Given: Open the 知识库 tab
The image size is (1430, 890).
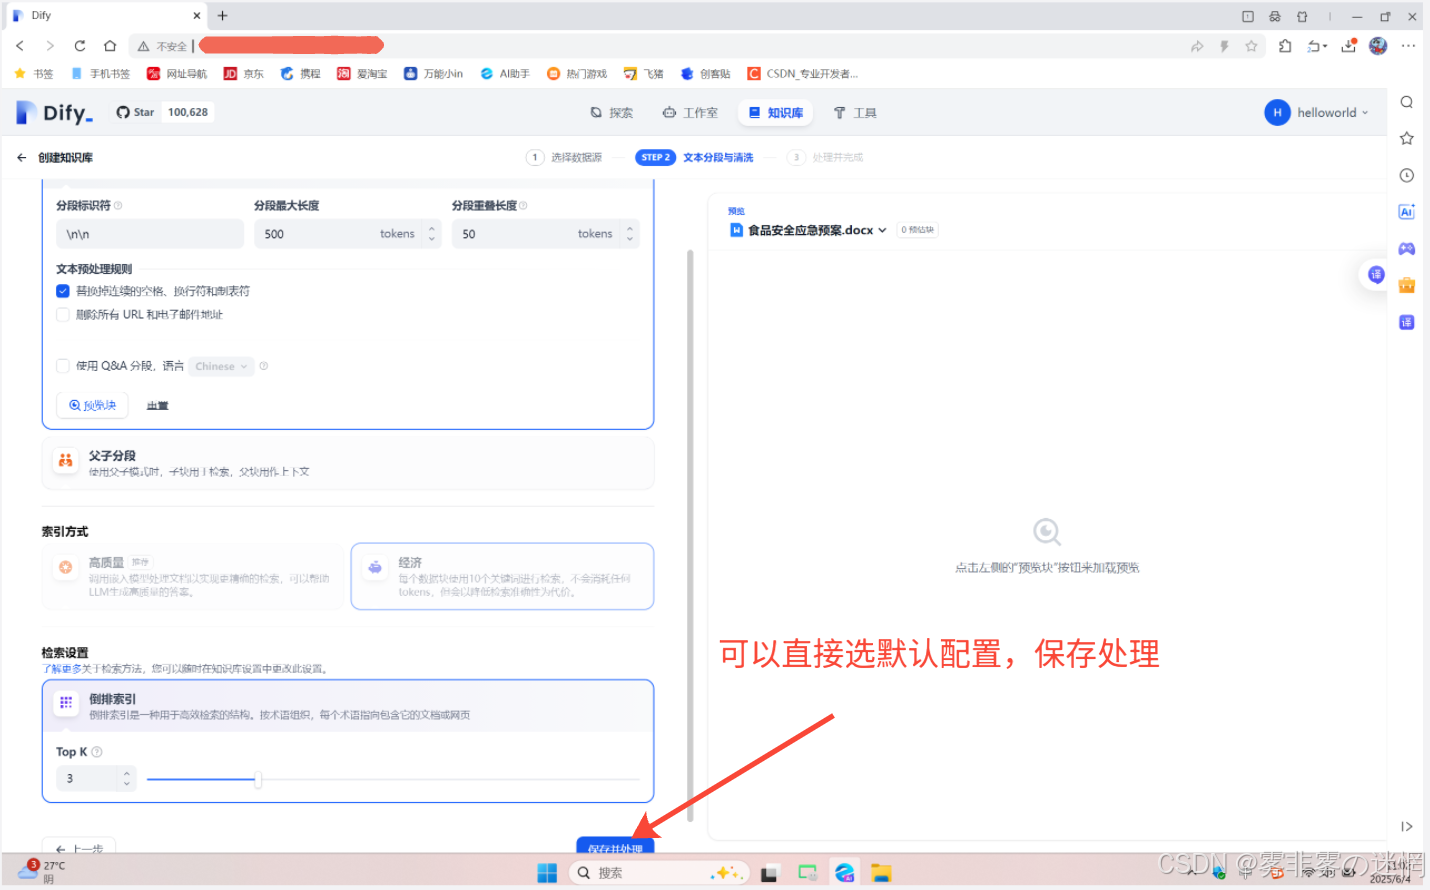Looking at the screenshot, I should pyautogui.click(x=776, y=113).
